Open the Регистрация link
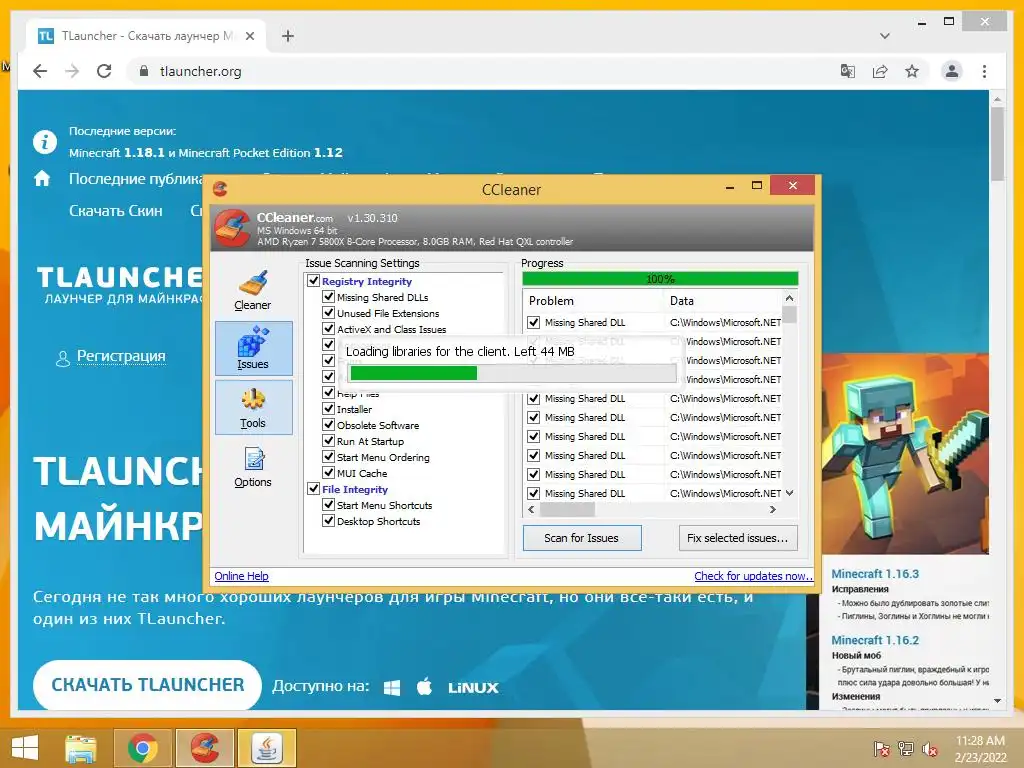The height and width of the screenshot is (768, 1024). tap(121, 356)
